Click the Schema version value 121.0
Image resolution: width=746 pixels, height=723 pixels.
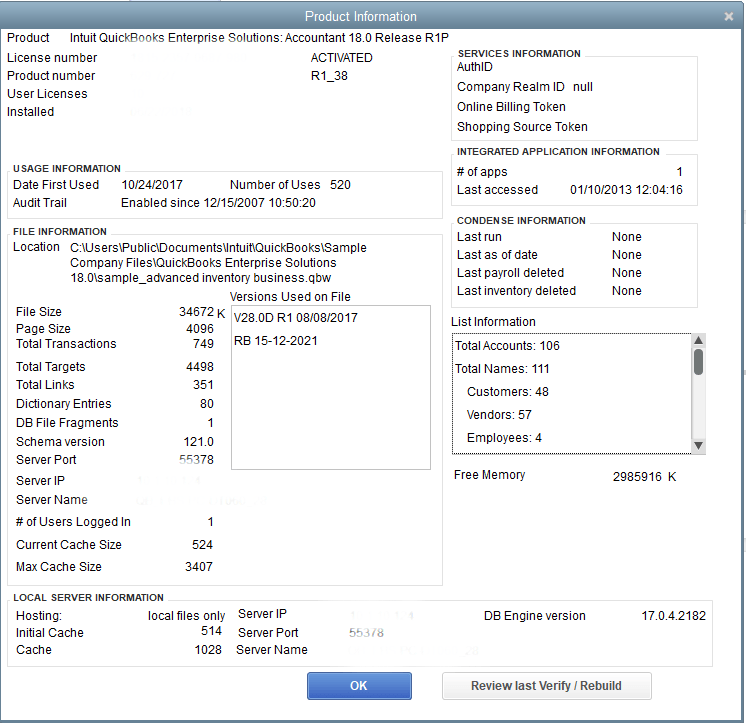(198, 441)
